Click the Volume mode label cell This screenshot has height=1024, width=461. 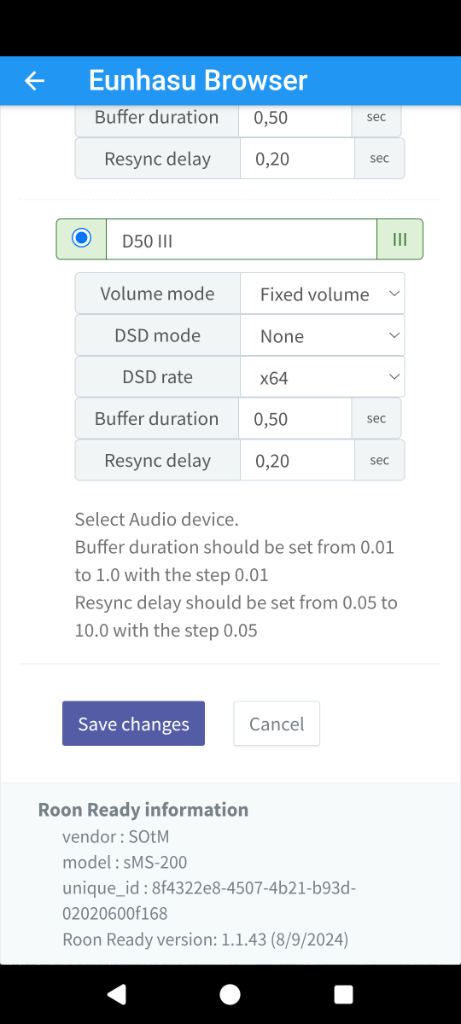pos(157,294)
